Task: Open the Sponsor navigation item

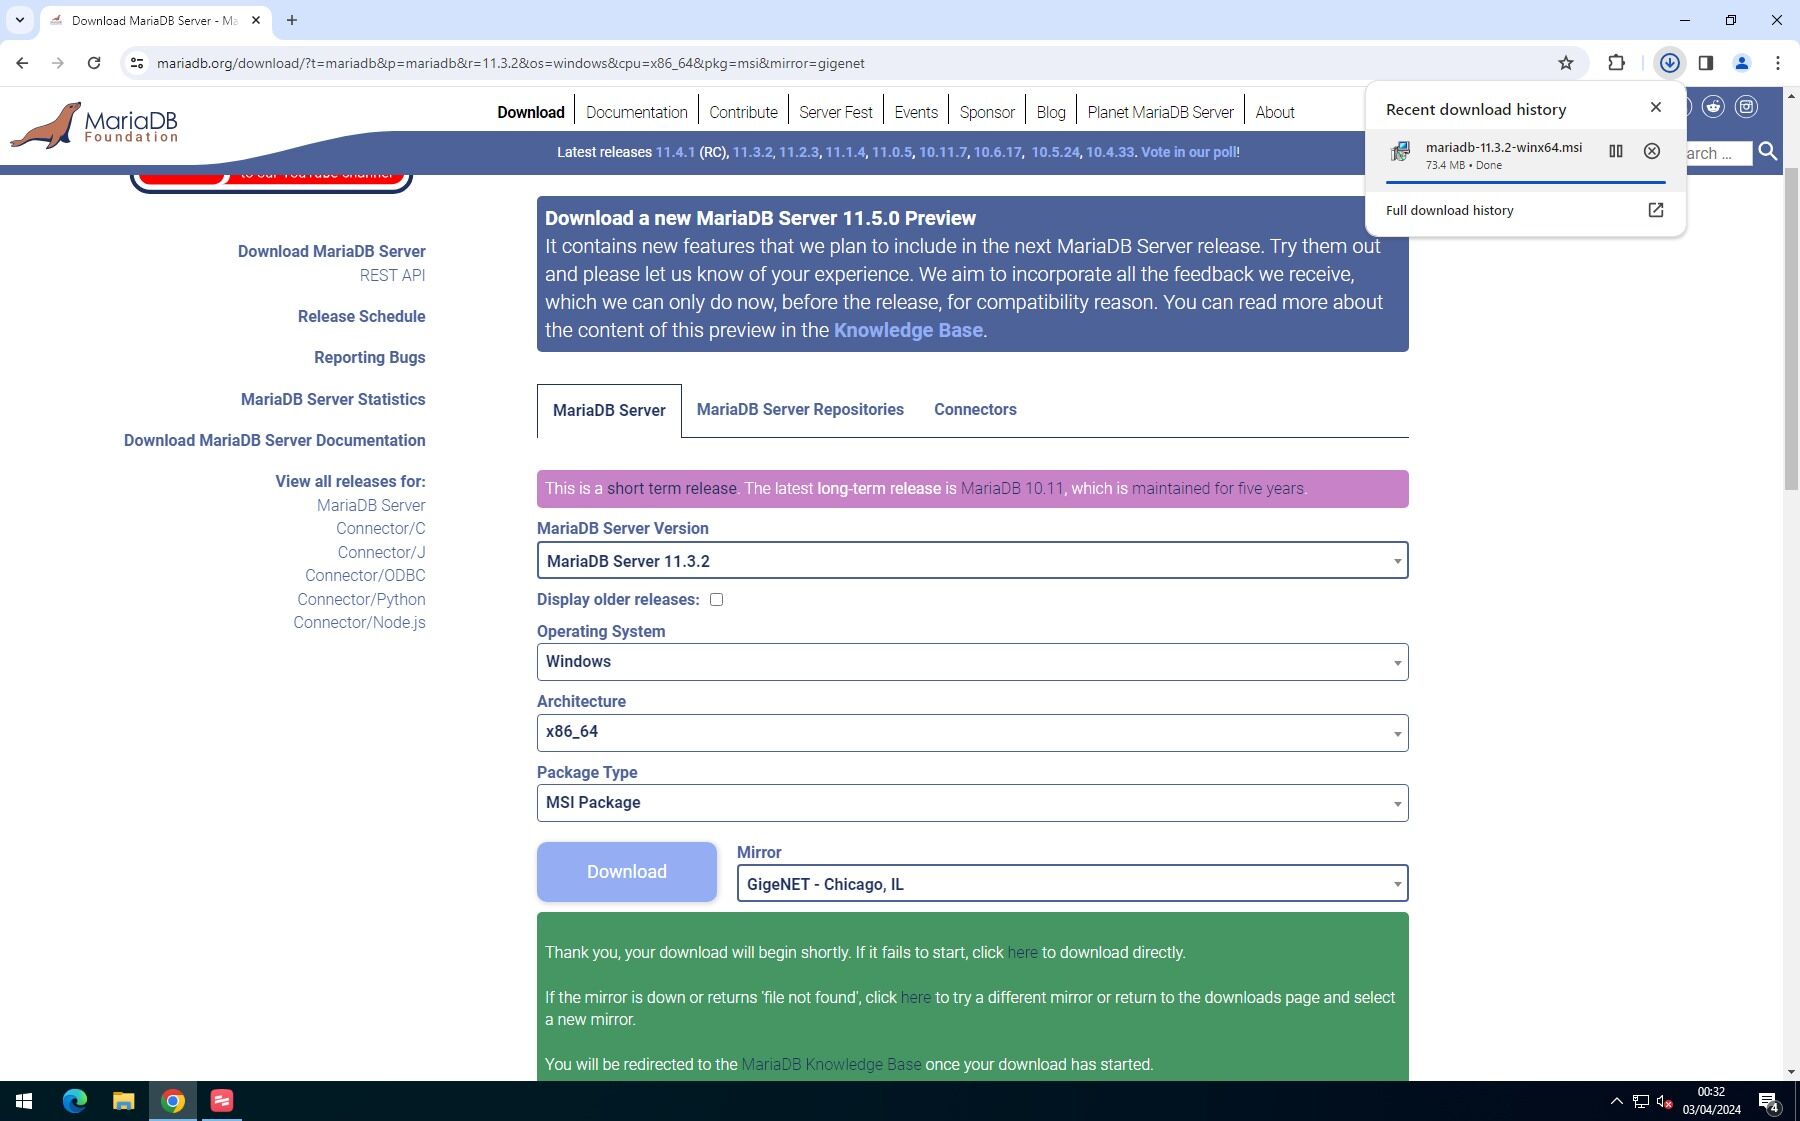Action: click(987, 112)
